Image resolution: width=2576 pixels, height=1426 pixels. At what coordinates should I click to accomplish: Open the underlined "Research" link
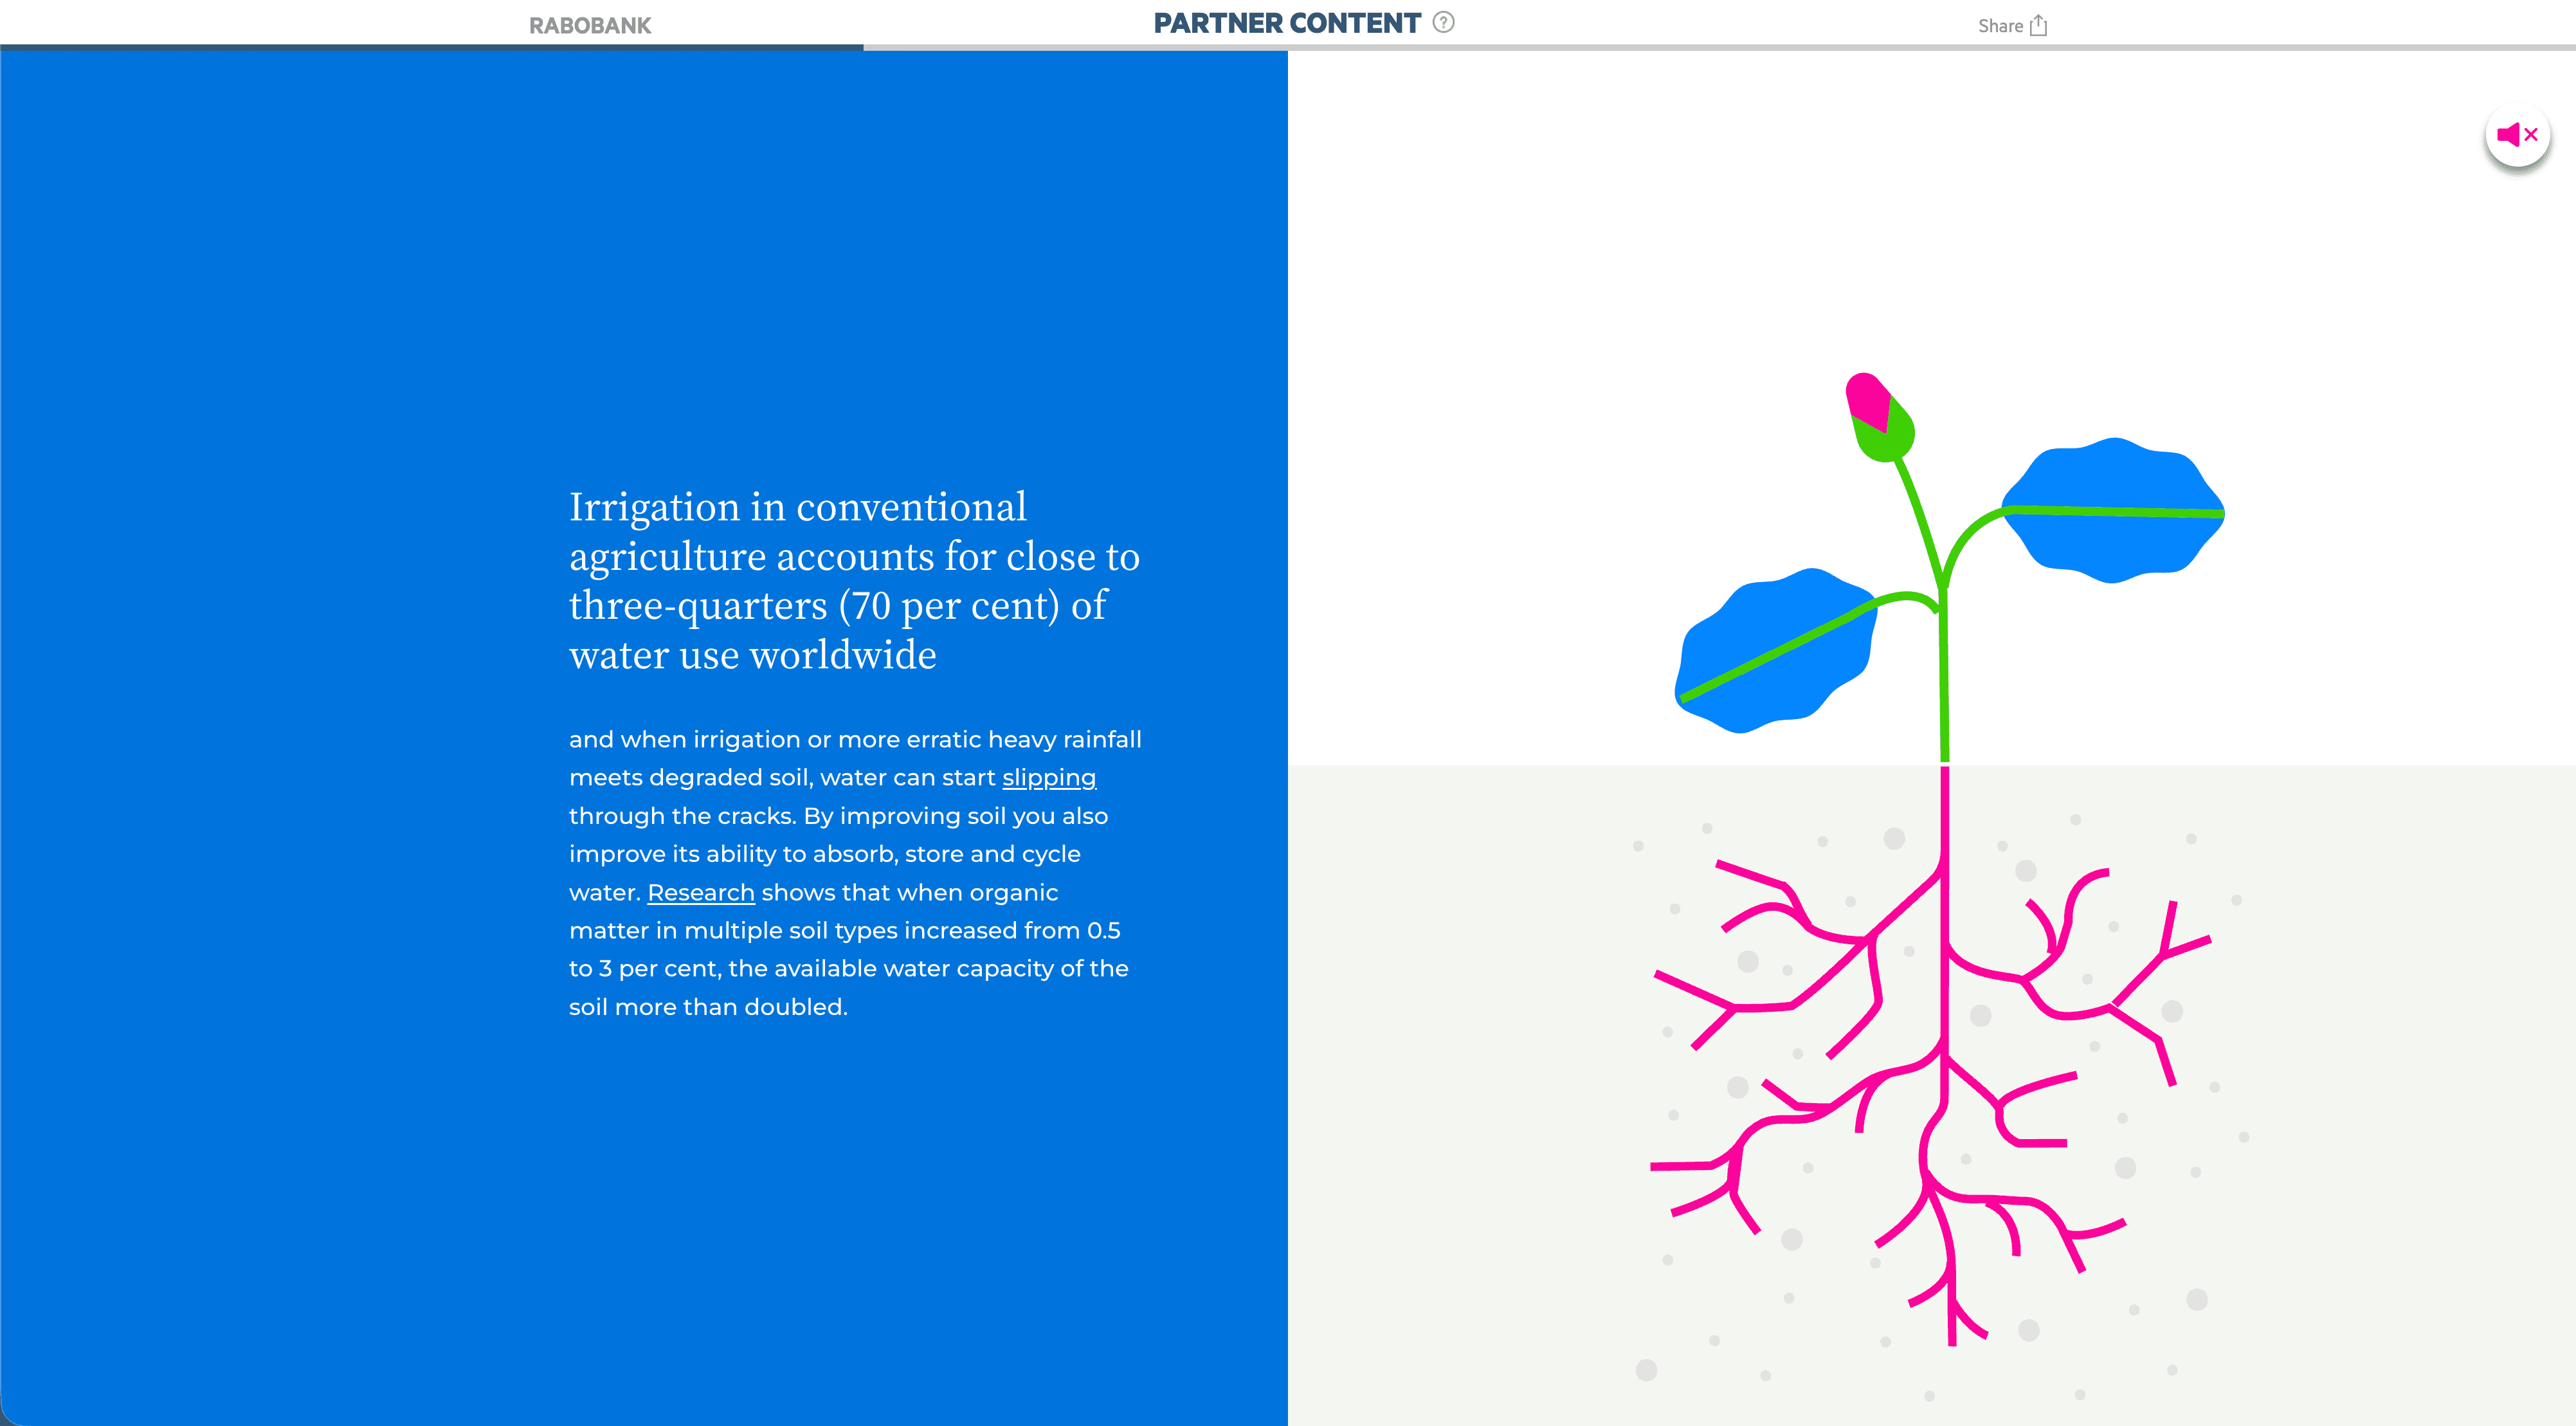click(700, 892)
